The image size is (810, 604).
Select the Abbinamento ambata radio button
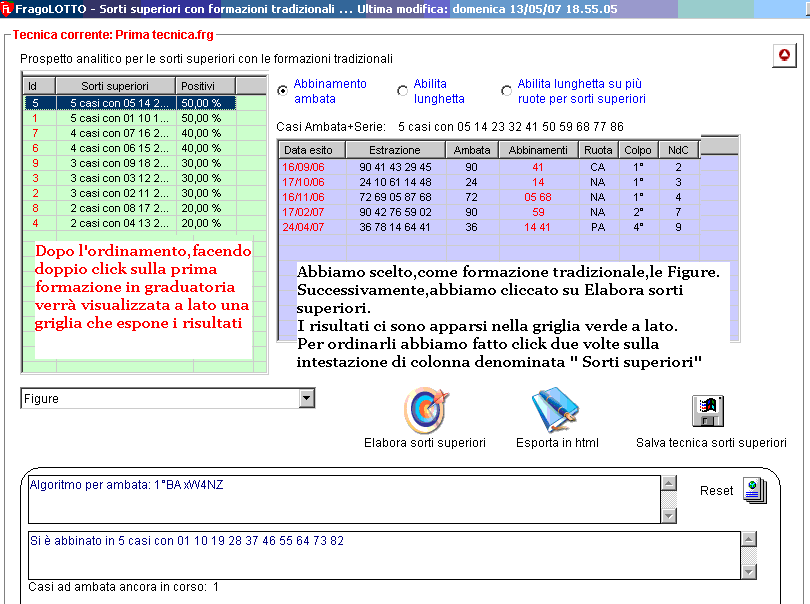283,91
